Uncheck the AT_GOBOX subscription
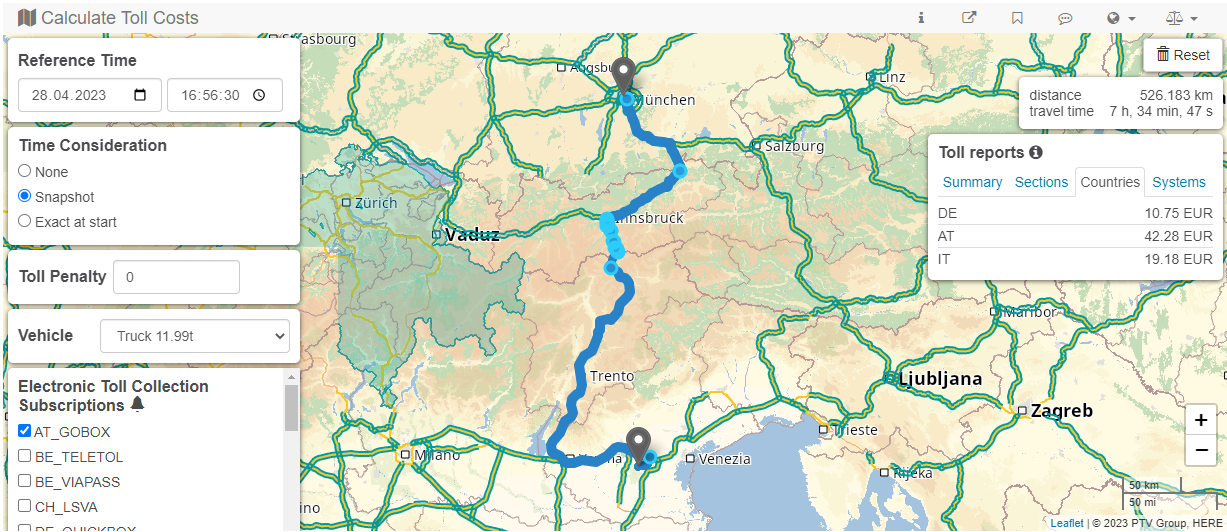Viewport: 1227px width, 532px height. click(x=25, y=431)
